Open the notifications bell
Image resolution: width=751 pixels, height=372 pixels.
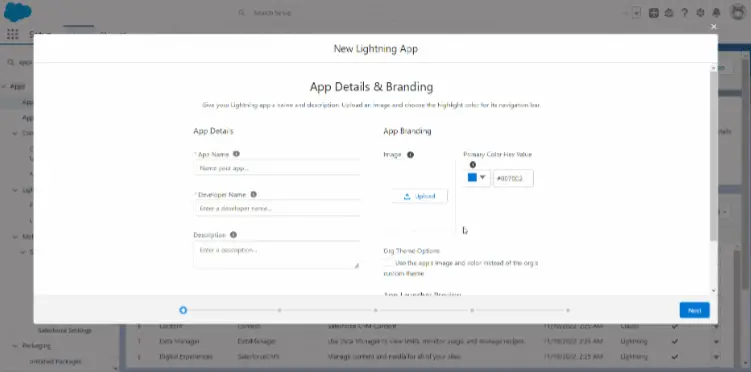point(717,13)
